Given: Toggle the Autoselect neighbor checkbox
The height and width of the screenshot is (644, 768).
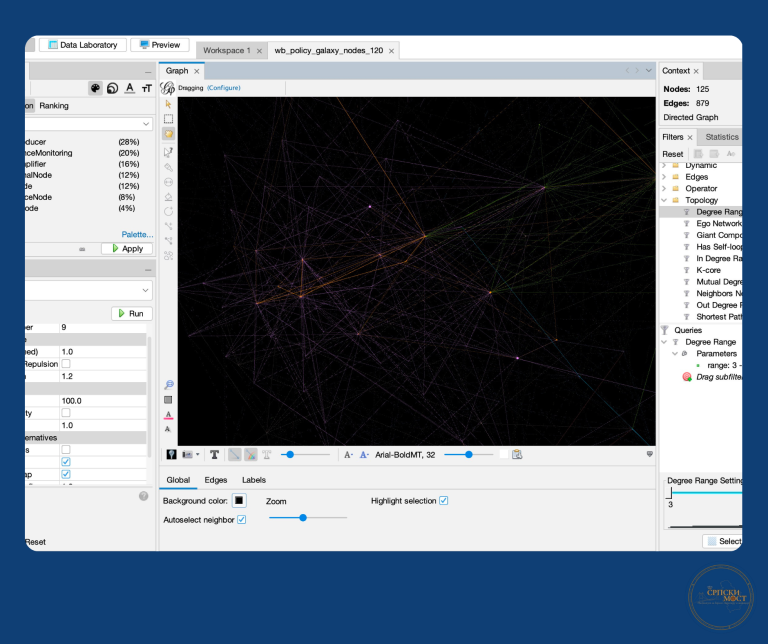Looking at the screenshot, I should tap(241, 520).
